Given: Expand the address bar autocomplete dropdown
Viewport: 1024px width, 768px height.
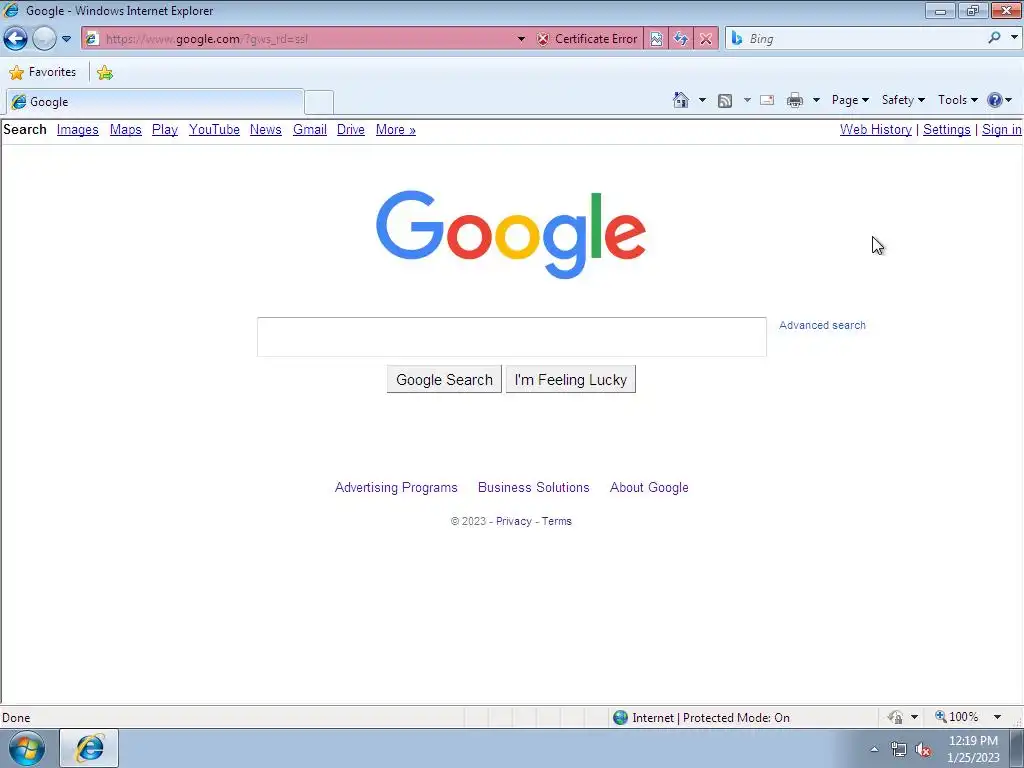Looking at the screenshot, I should pyautogui.click(x=521, y=39).
